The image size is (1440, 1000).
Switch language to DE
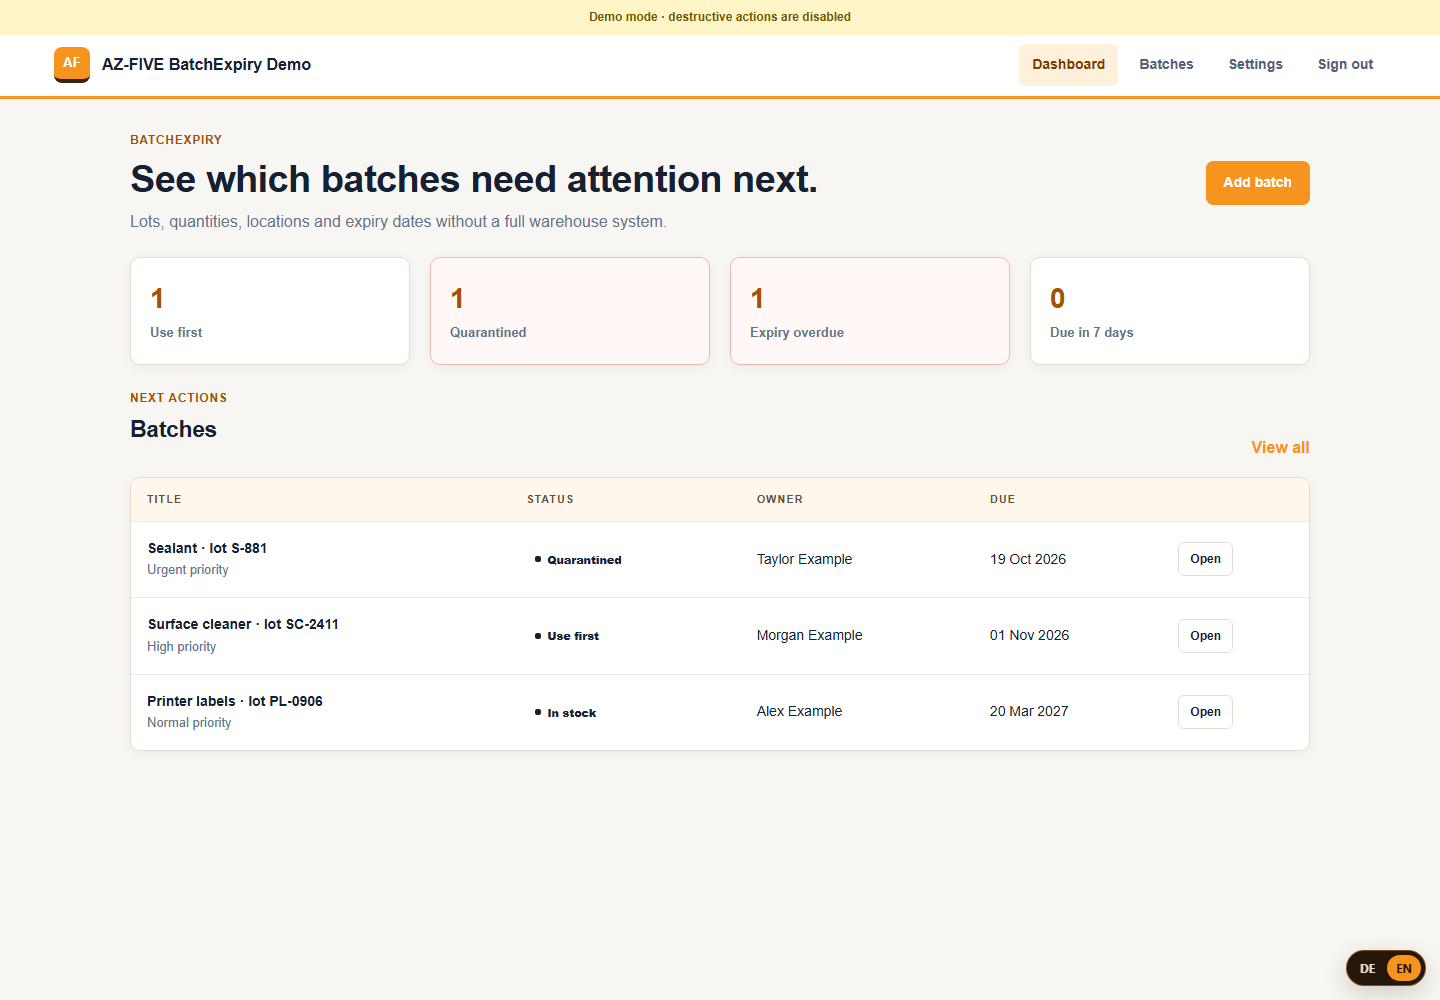(1367, 968)
